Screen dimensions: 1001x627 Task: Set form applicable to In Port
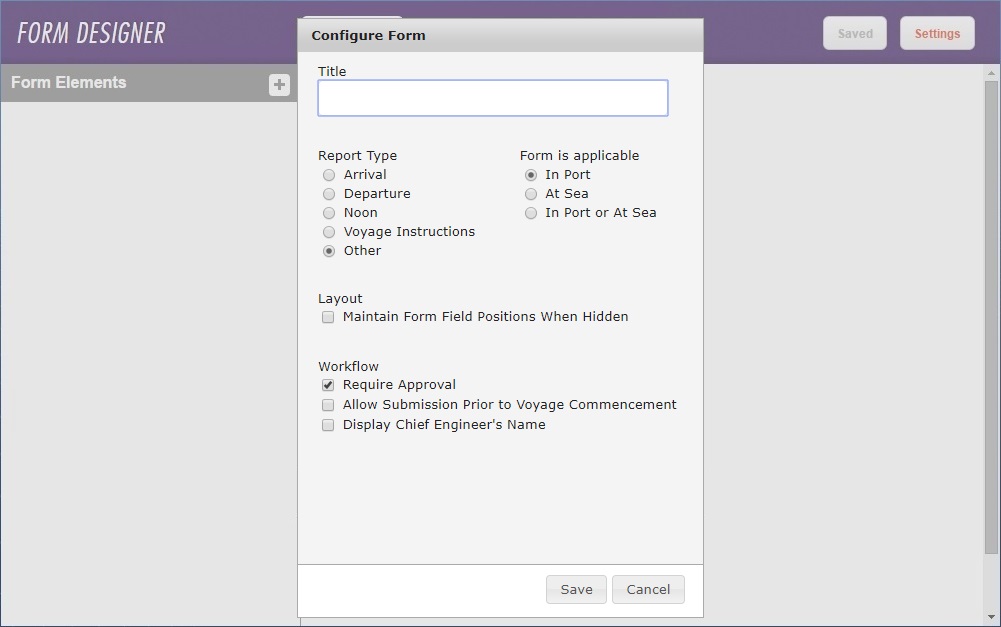pos(531,174)
